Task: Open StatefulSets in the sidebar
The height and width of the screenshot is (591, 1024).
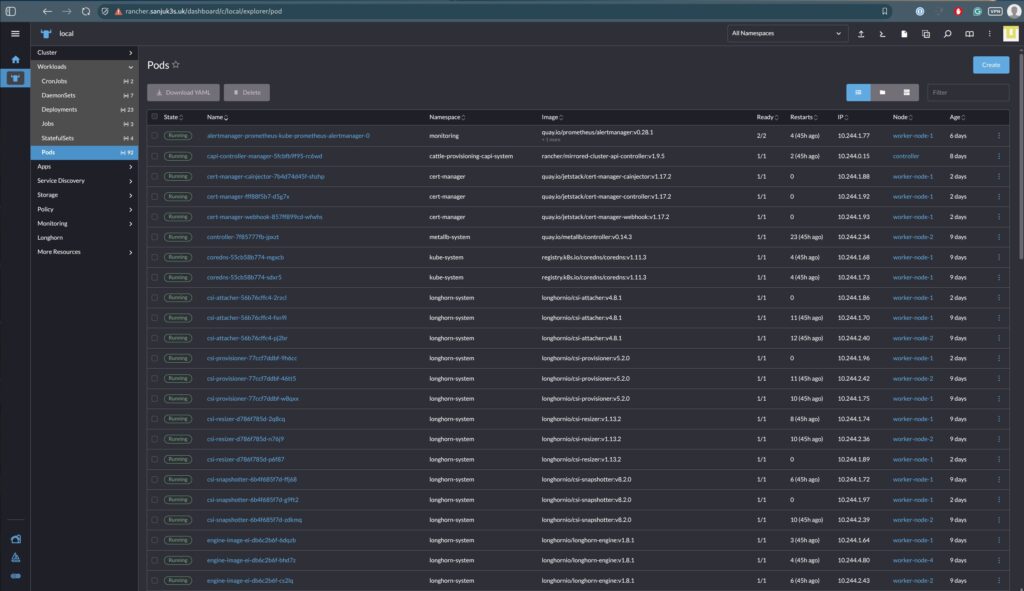Action: [x=84, y=138]
